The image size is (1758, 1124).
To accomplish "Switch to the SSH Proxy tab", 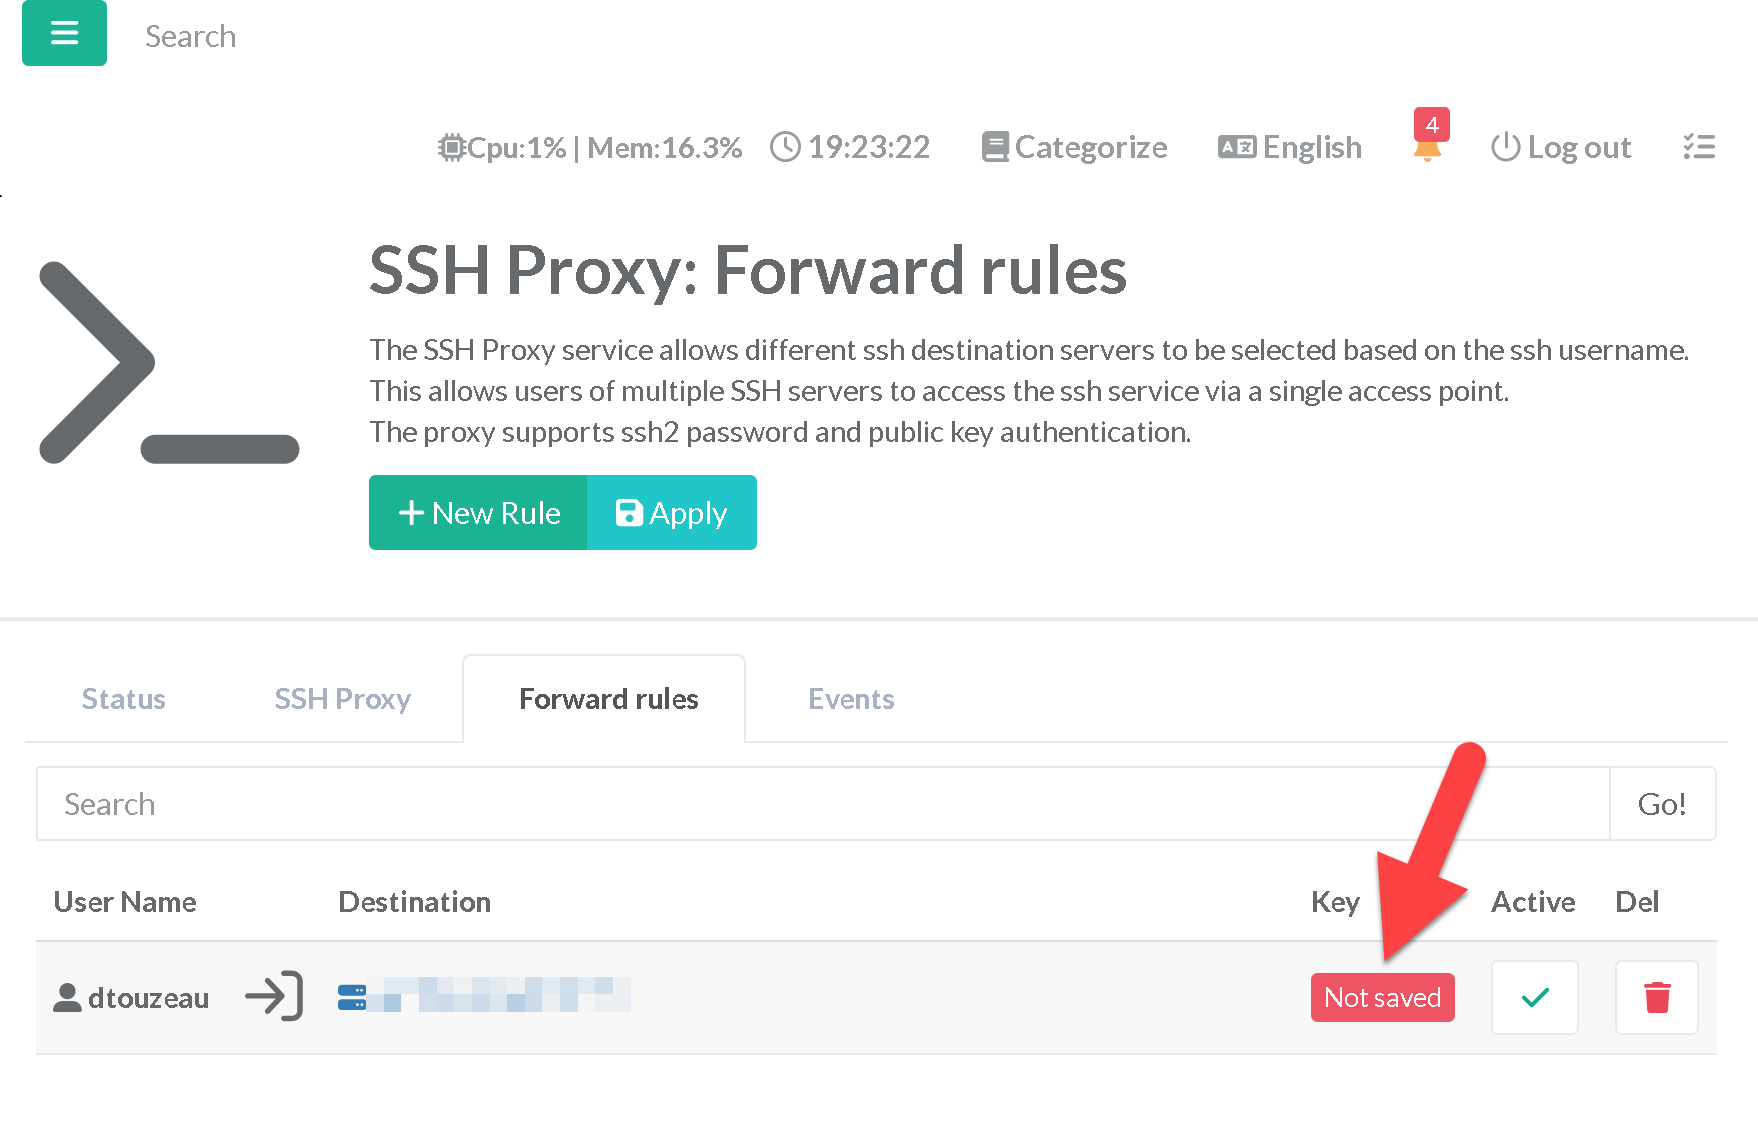I will click(343, 699).
